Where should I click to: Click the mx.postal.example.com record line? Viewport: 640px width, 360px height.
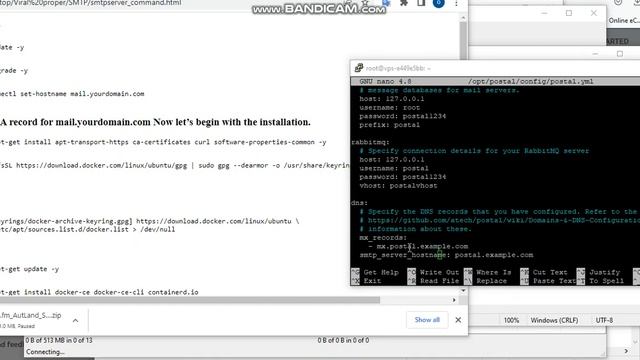(x=418, y=247)
